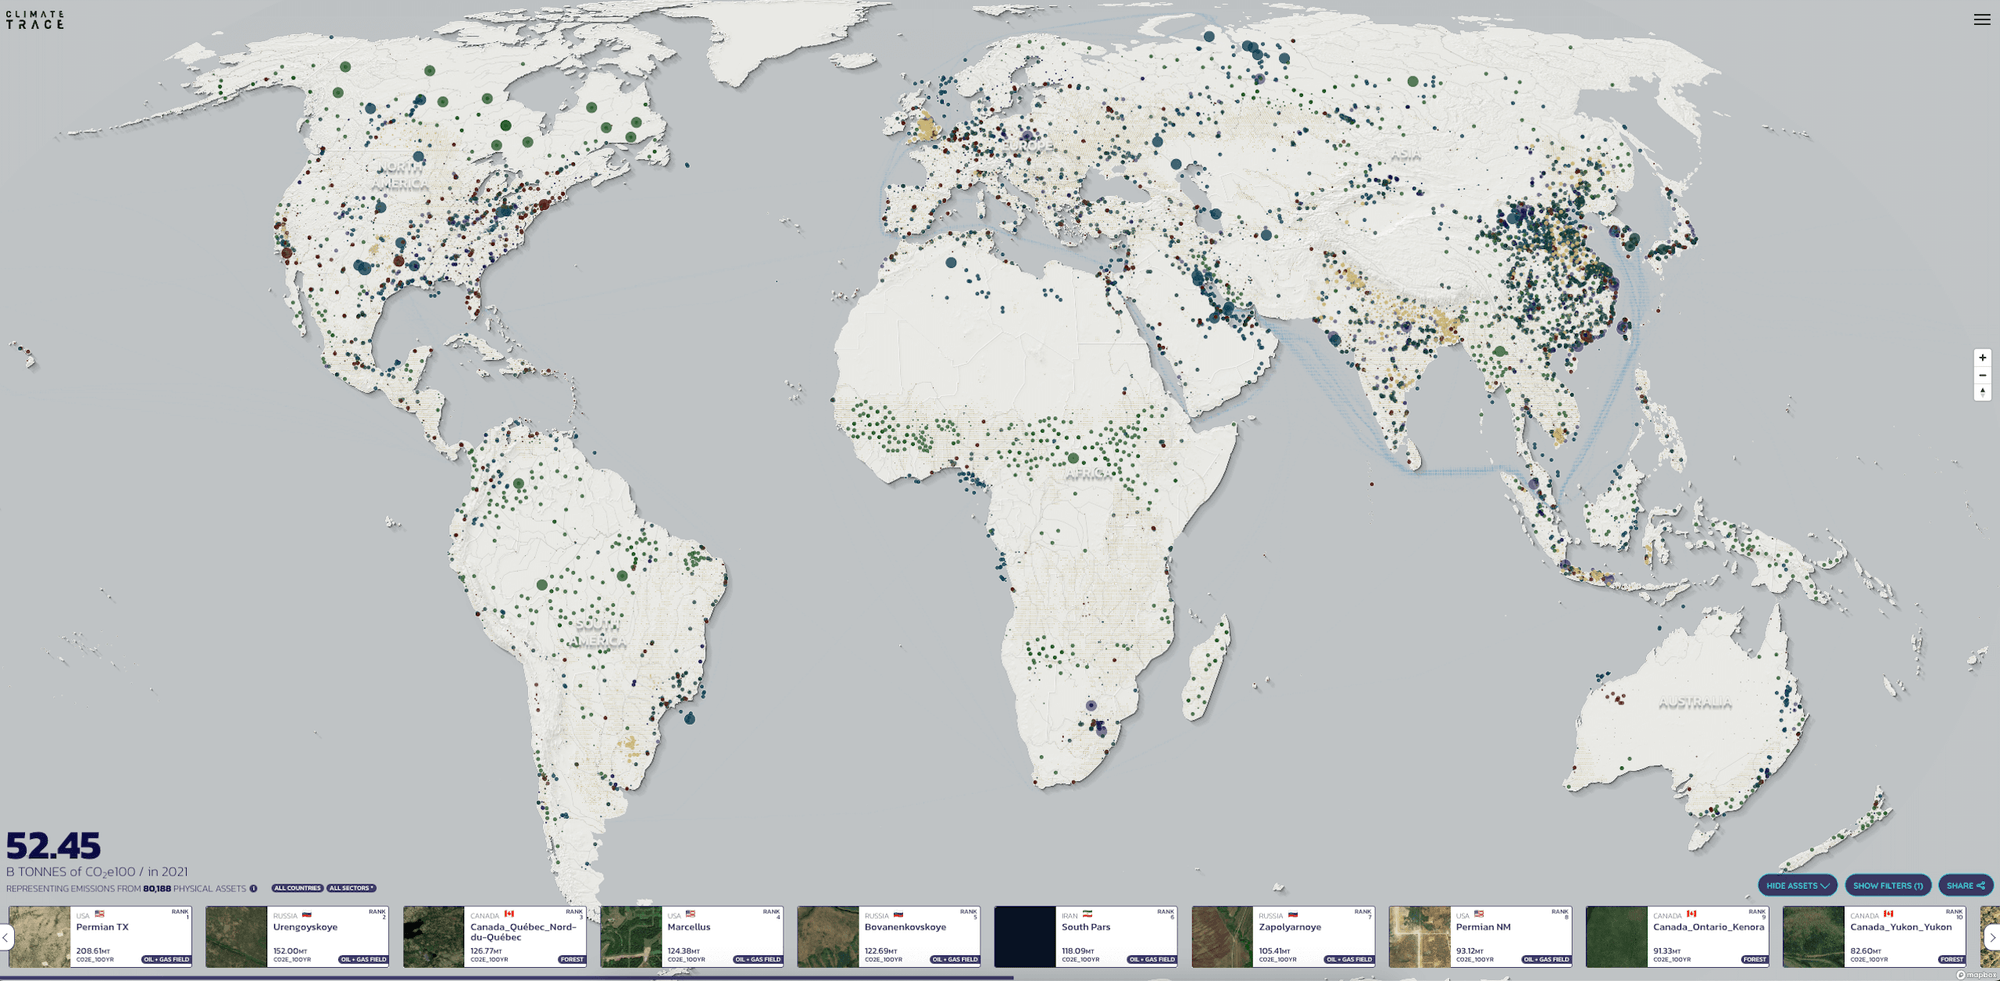Click the compass reset icon below zoom controls

(x=1983, y=392)
